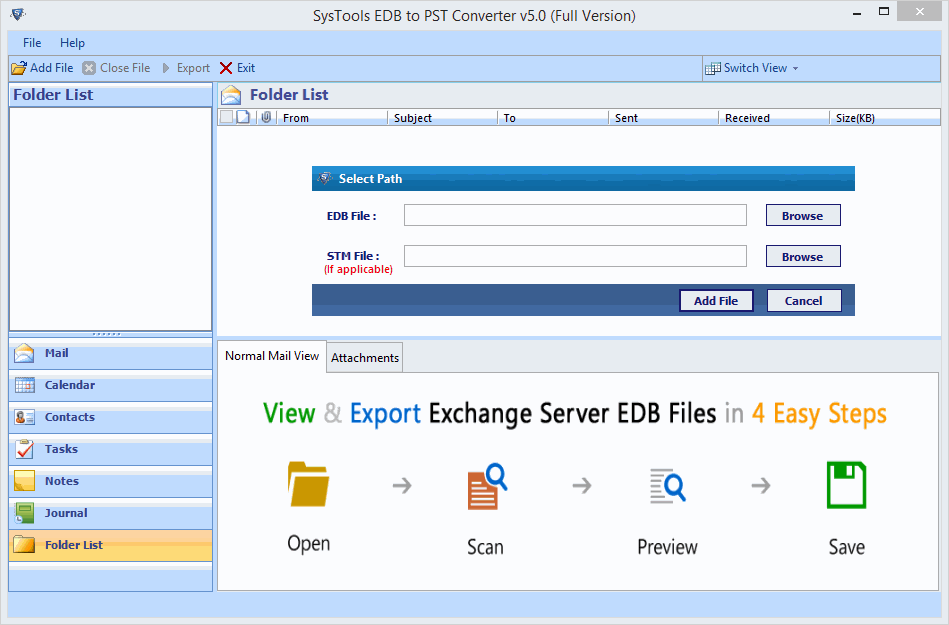Viewport: 949px width, 625px height.
Task: Open the Switch View dropdown arrow
Action: click(x=795, y=68)
